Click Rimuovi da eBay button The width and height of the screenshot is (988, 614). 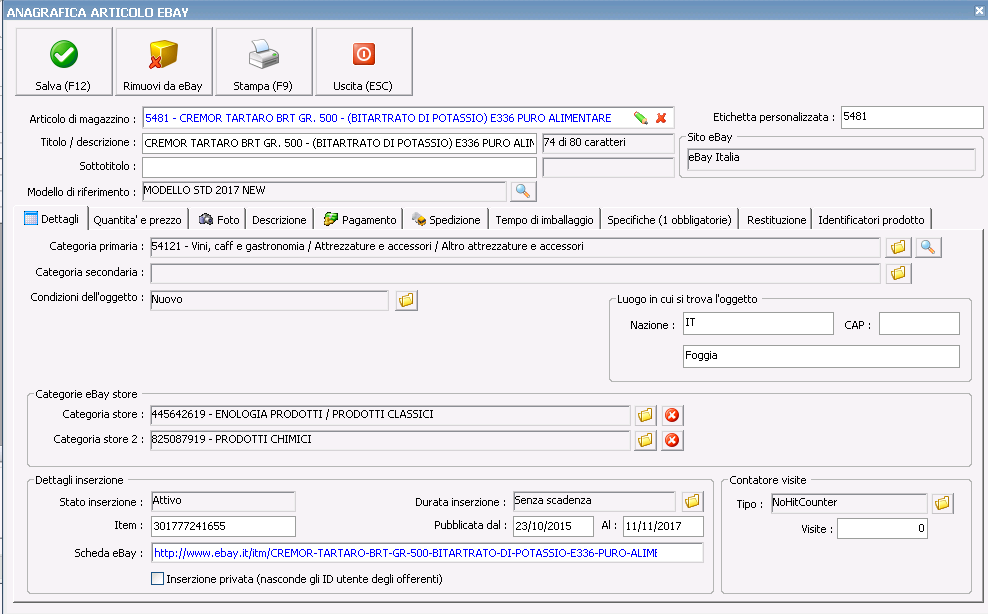pyautogui.click(x=163, y=62)
